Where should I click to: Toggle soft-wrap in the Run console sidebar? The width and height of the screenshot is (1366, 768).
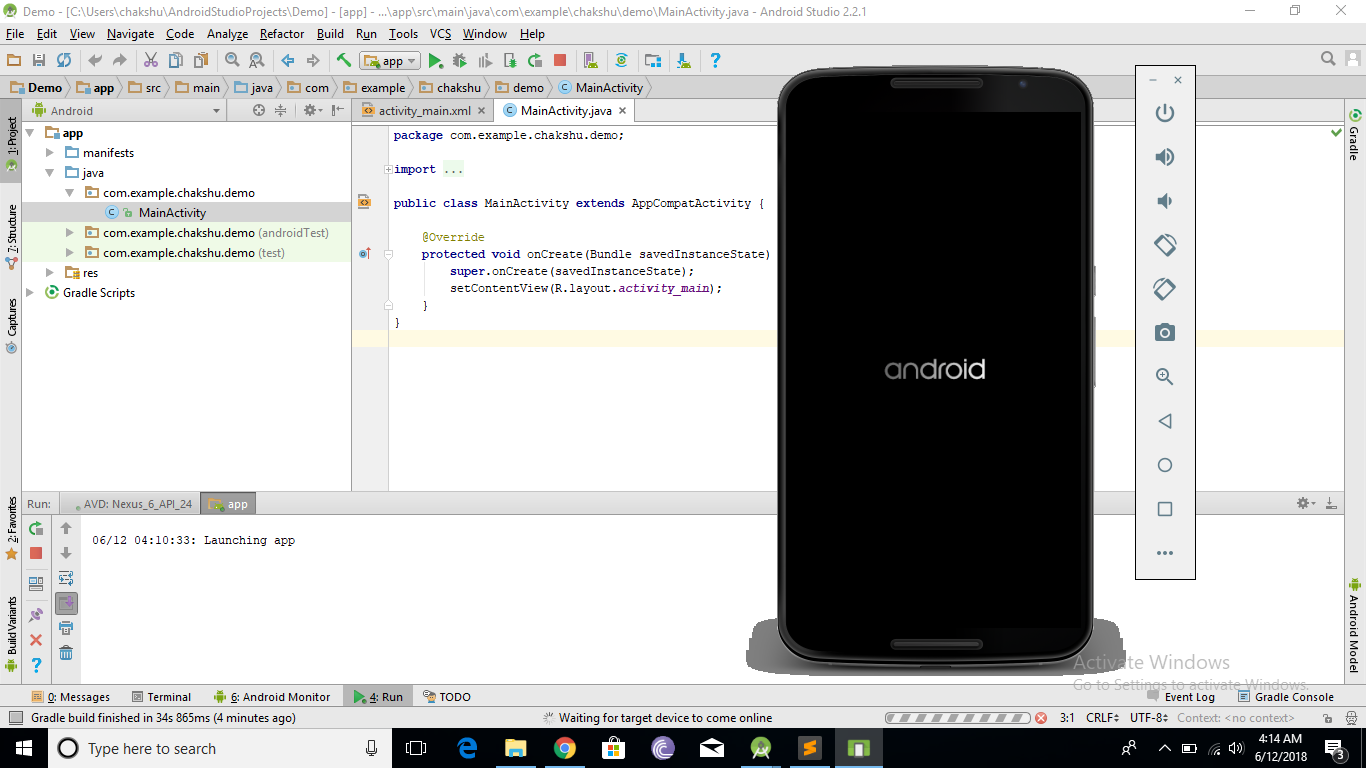point(66,578)
